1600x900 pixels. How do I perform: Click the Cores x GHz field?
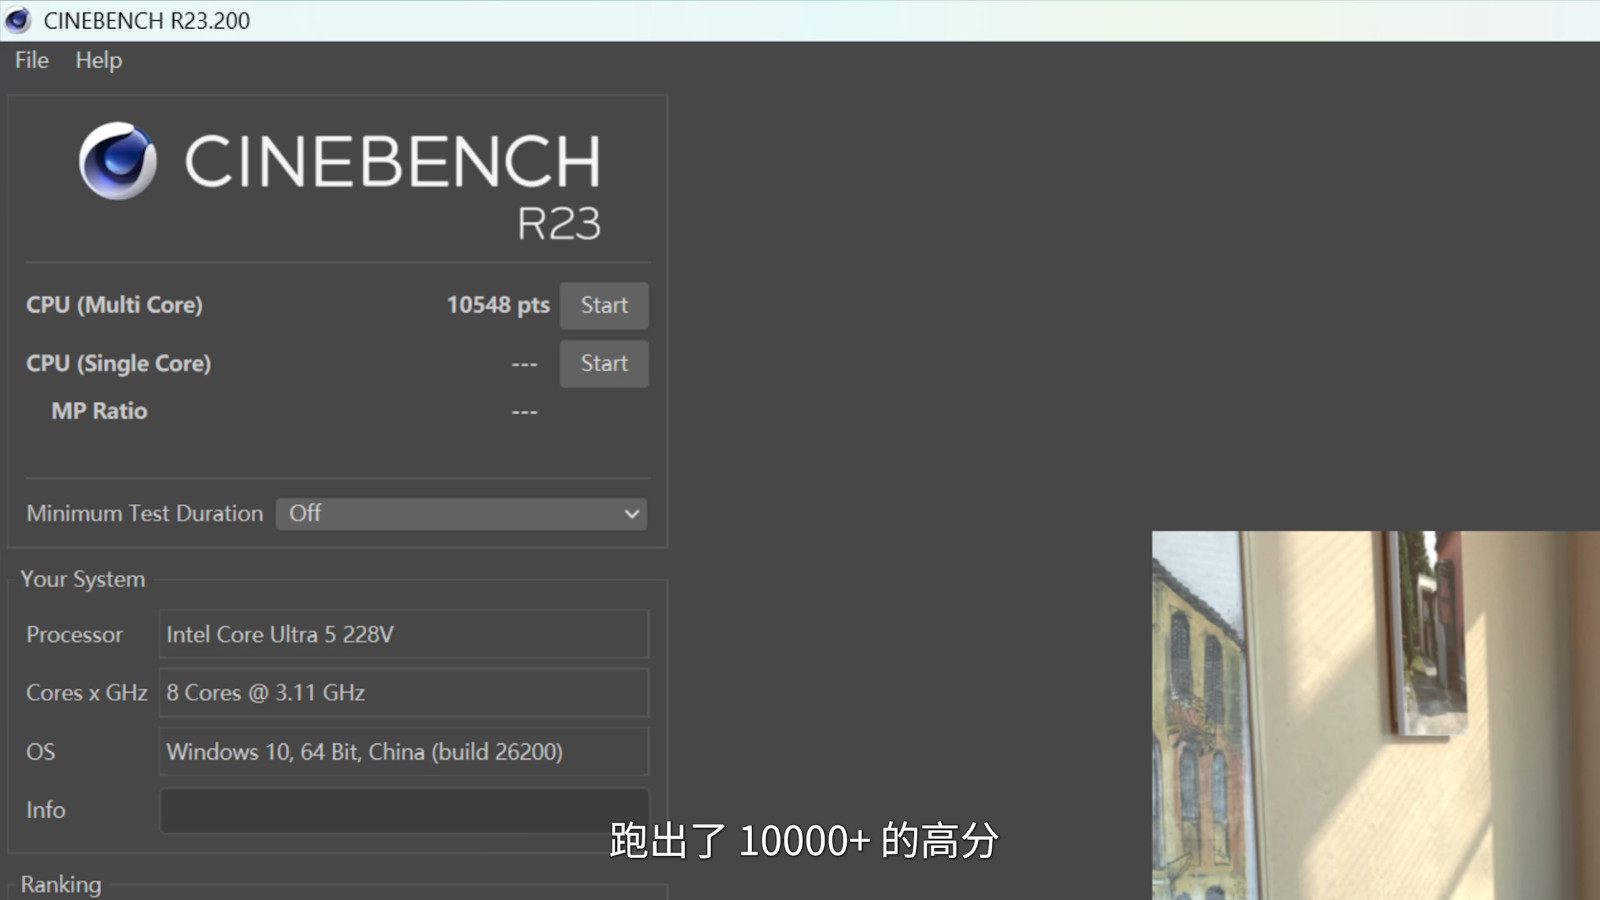click(404, 692)
